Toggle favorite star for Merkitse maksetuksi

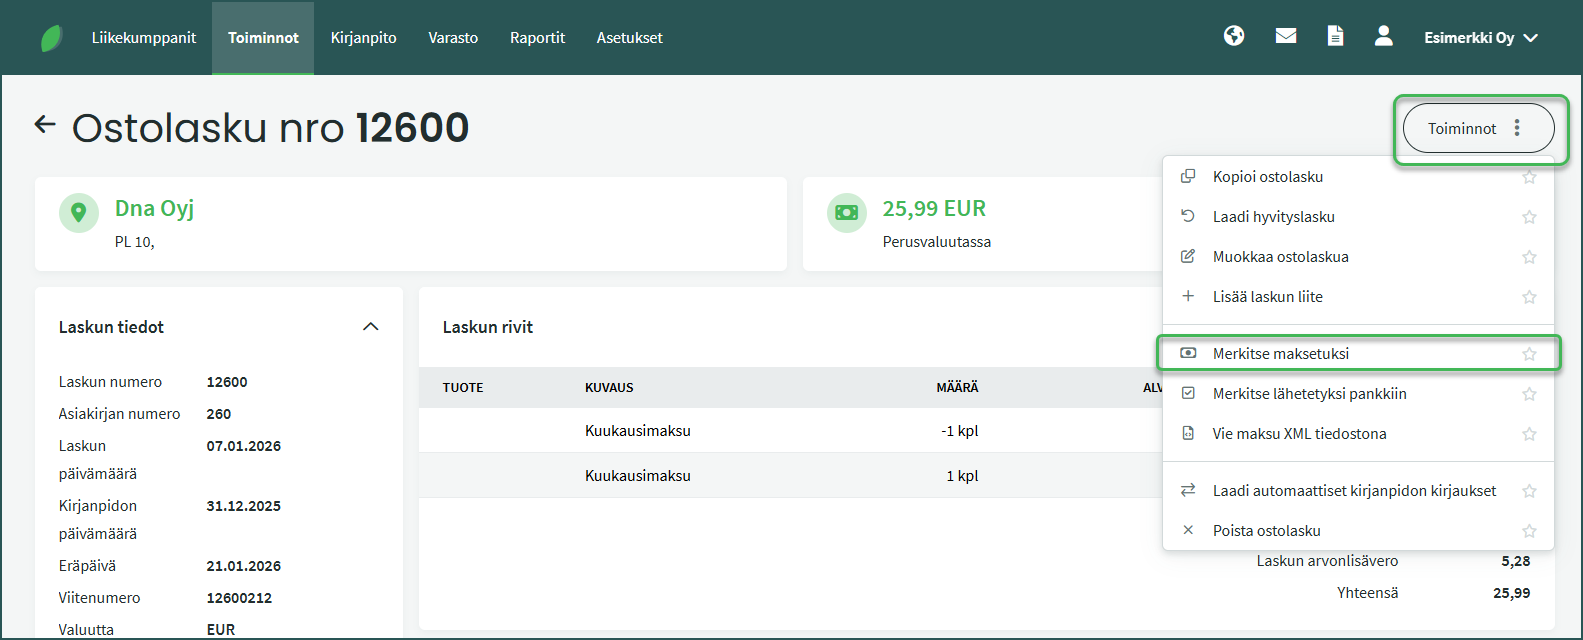click(1528, 354)
